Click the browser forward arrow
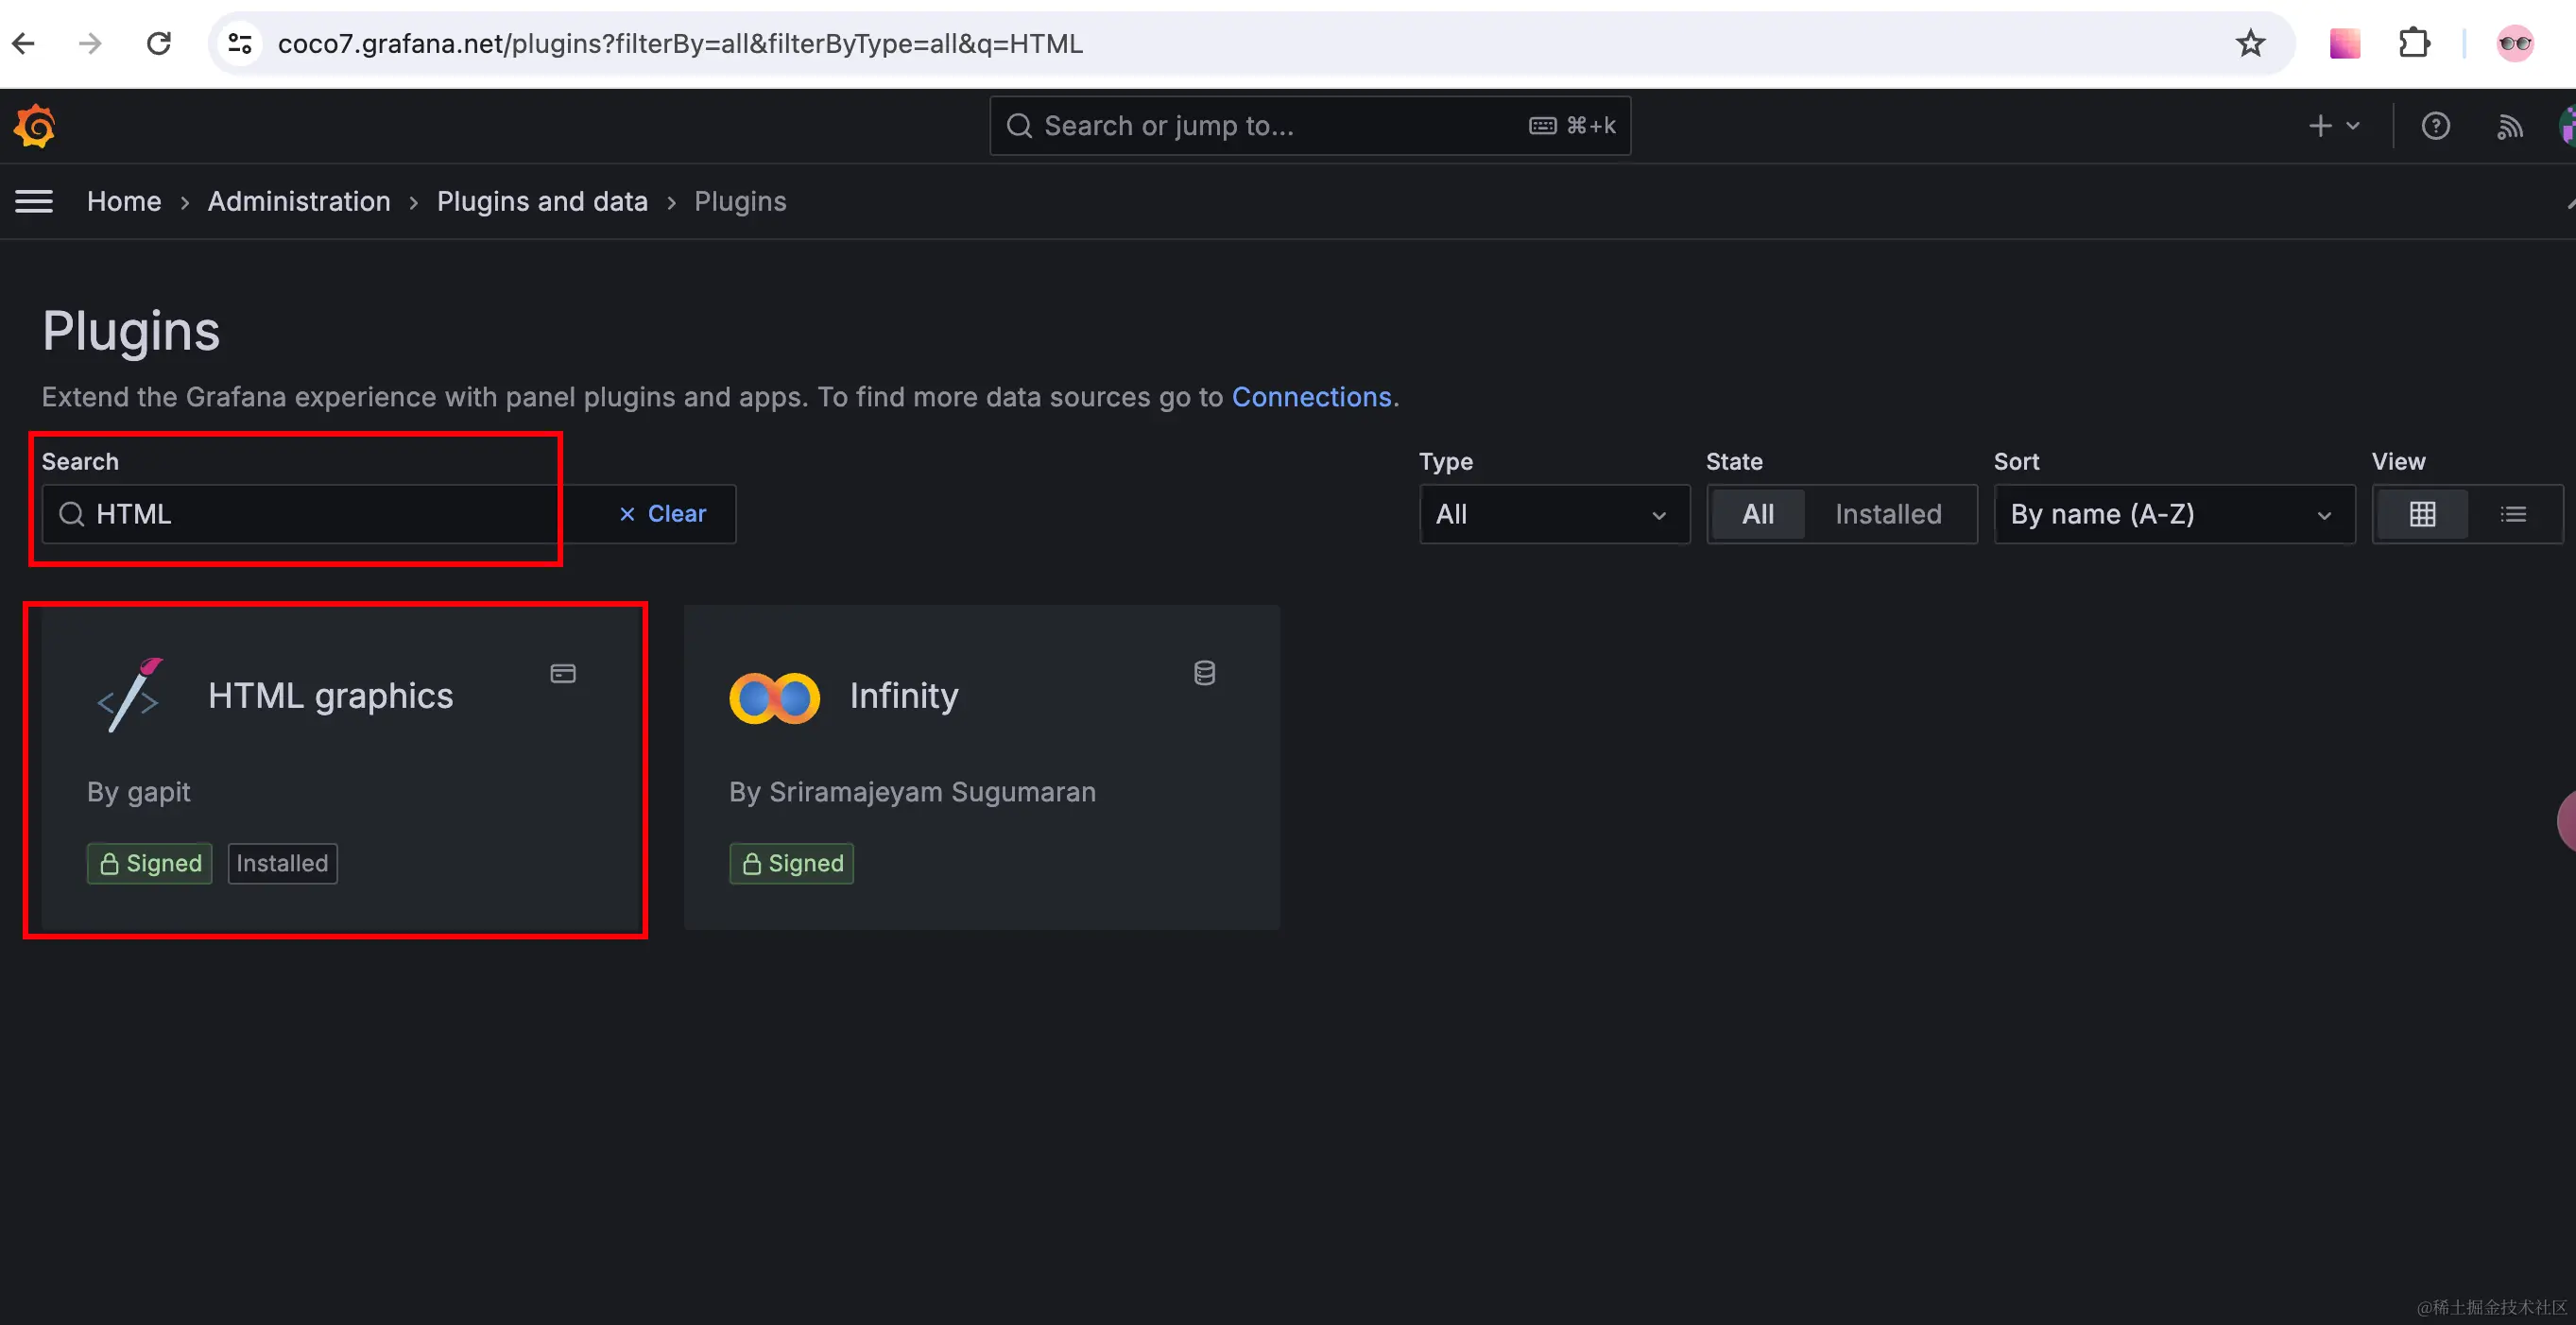This screenshot has width=2576, height=1325. point(90,43)
